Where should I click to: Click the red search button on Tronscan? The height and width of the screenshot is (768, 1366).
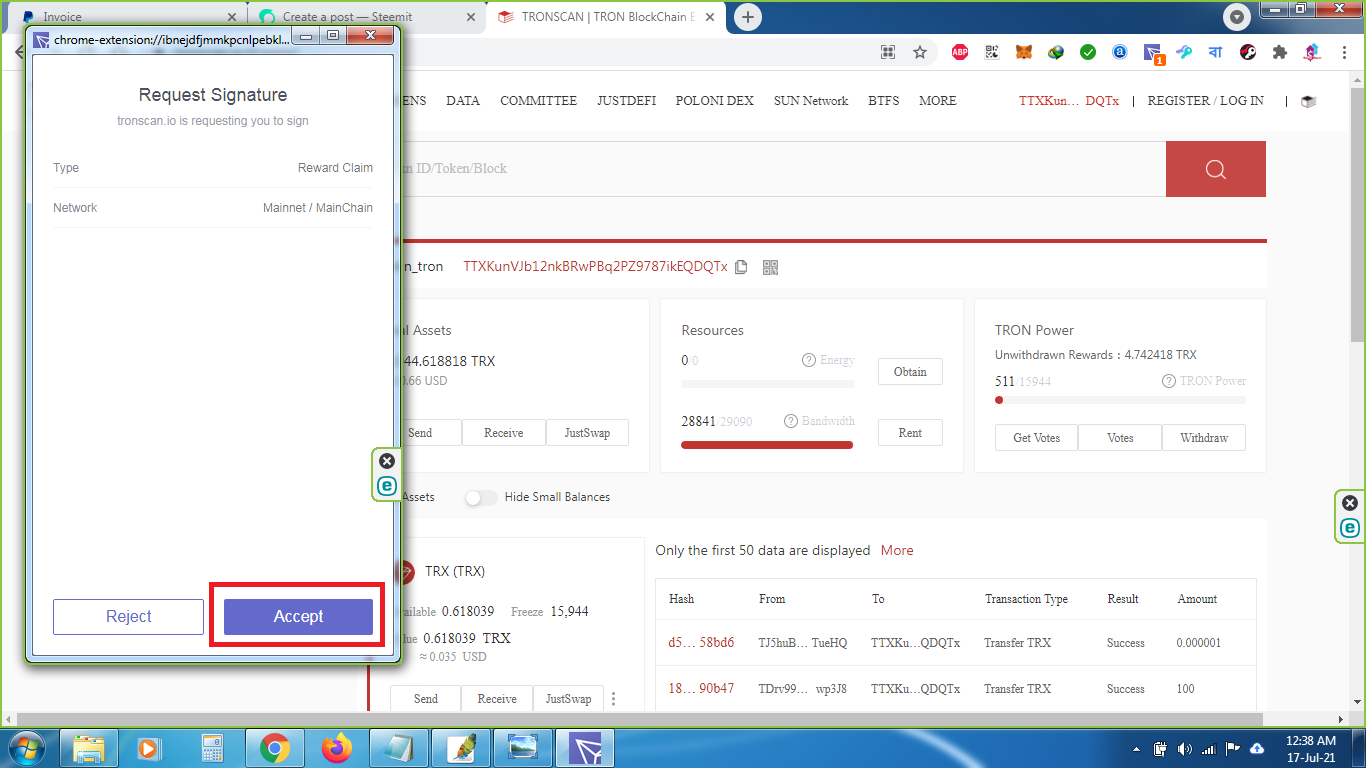1216,169
